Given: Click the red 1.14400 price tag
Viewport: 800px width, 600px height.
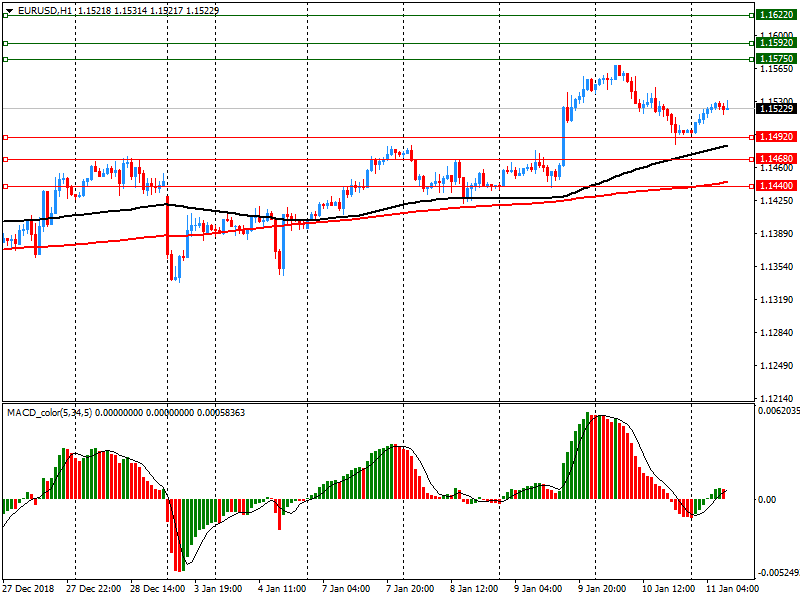Looking at the screenshot, I should [776, 186].
